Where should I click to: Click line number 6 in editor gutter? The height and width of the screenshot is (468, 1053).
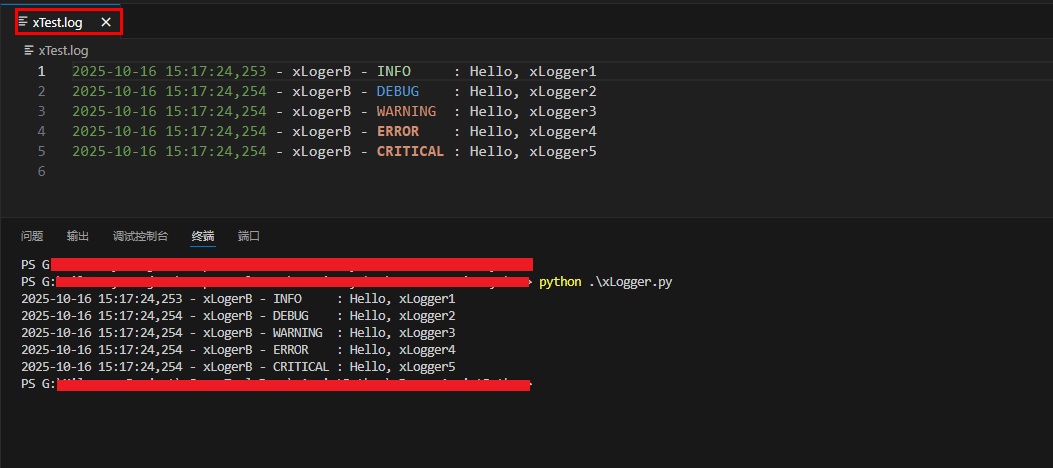click(42, 172)
